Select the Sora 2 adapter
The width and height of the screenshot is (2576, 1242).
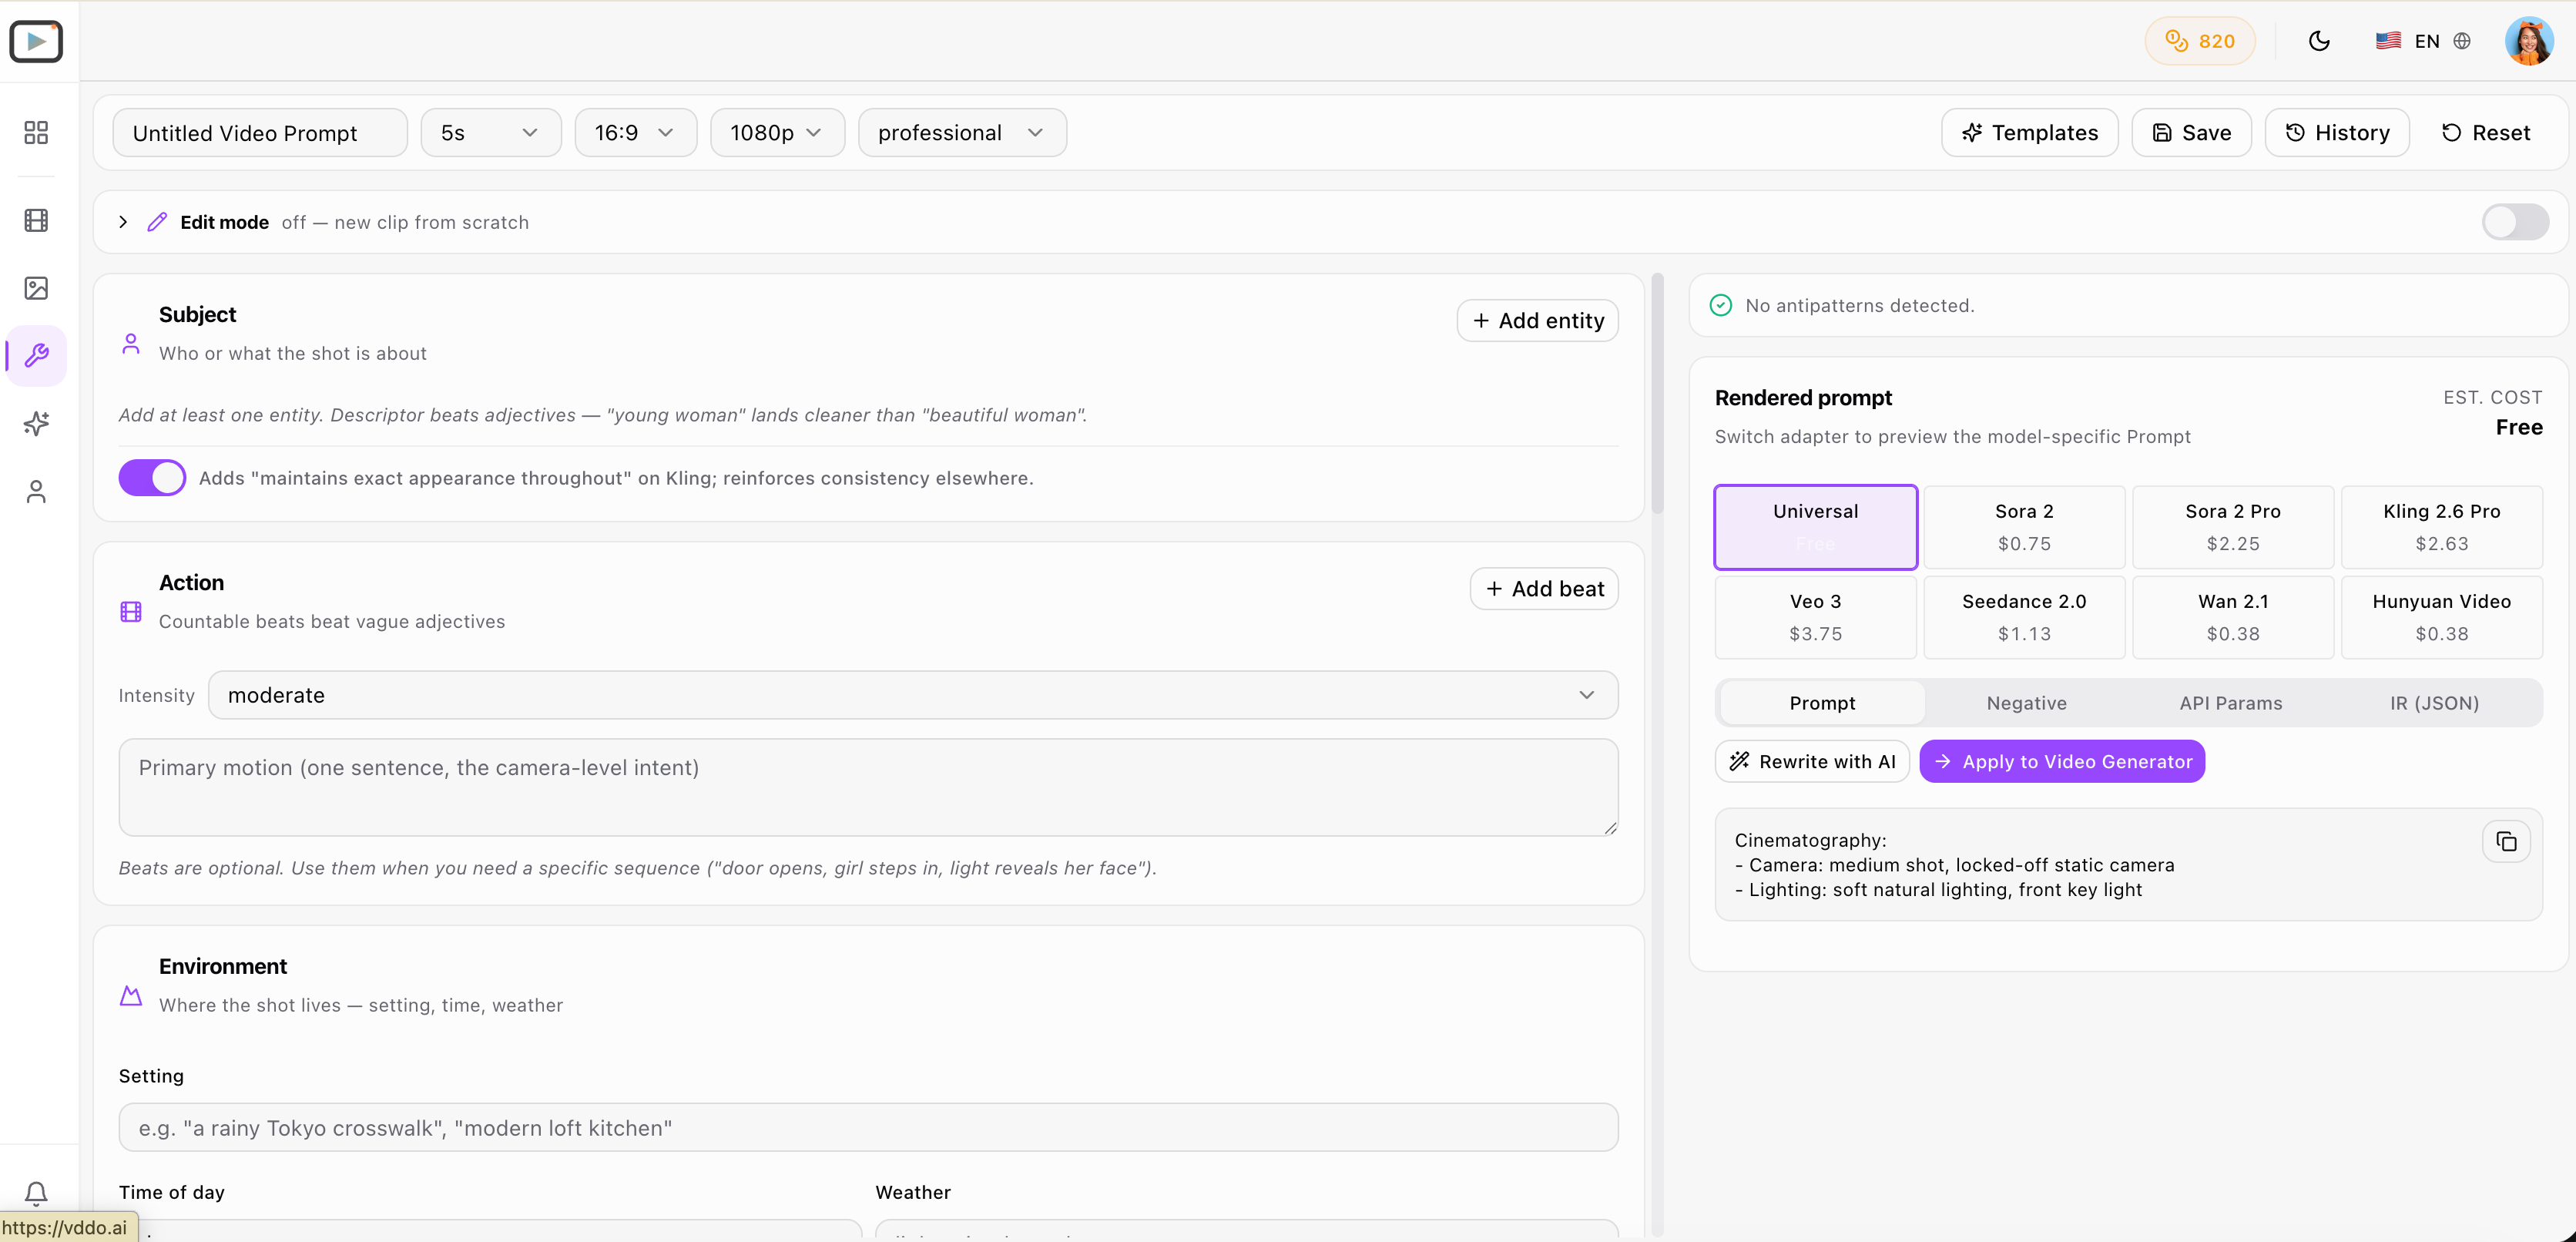coord(2024,527)
